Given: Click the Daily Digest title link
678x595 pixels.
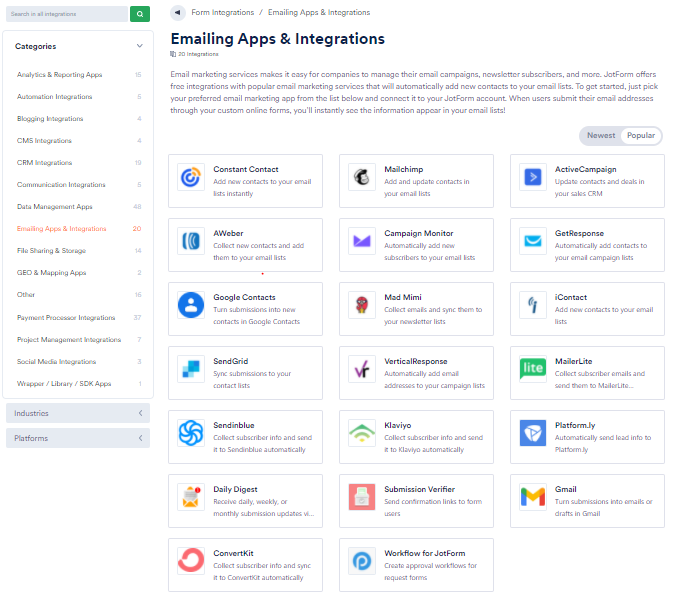Looking at the screenshot, I should pyautogui.click(x=235, y=489).
